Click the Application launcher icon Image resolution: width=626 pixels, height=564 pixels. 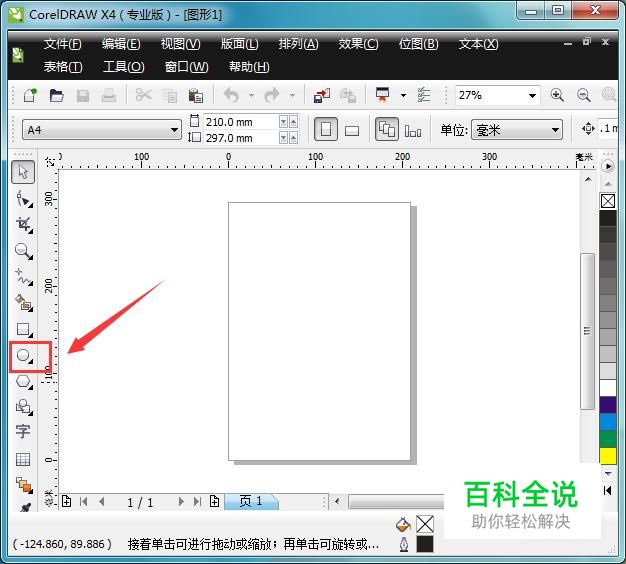[382, 95]
